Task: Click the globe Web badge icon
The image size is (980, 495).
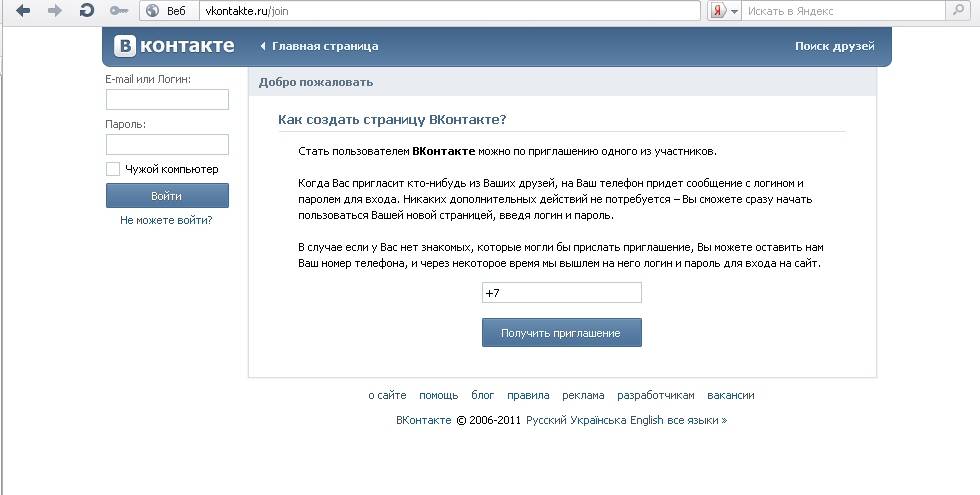Action: [153, 11]
